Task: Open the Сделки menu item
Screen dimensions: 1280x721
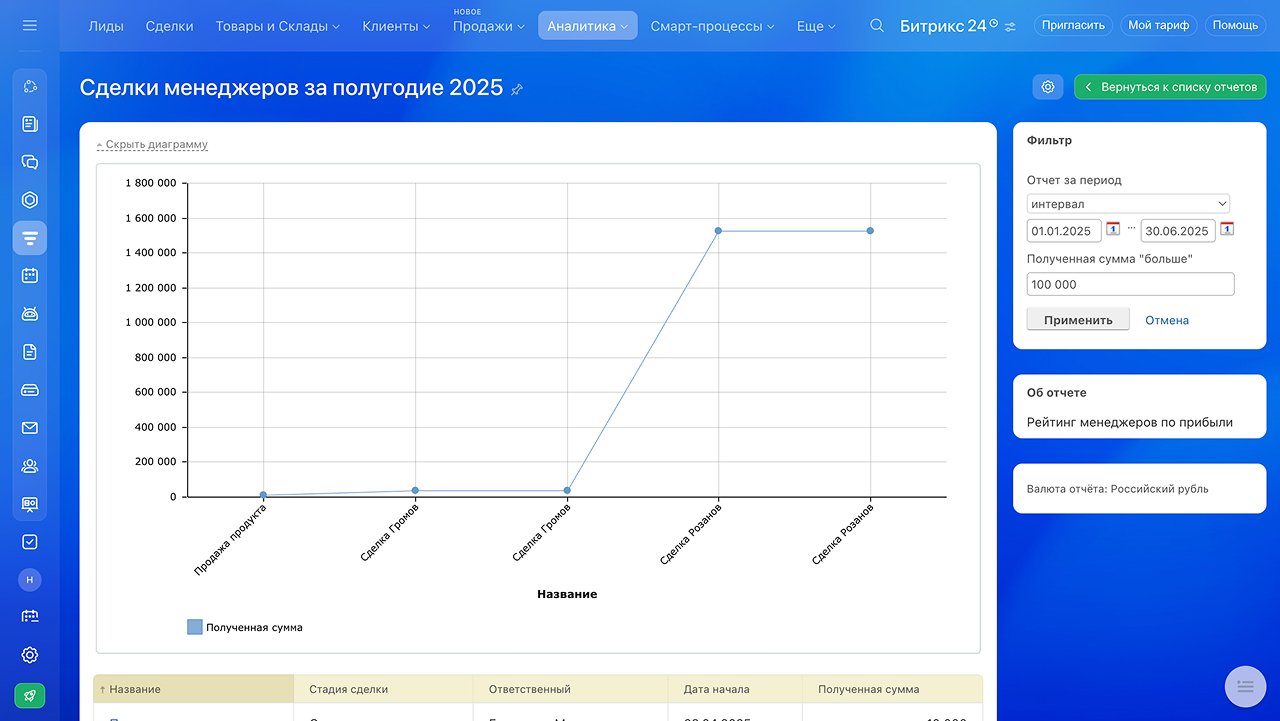Action: pos(169,26)
